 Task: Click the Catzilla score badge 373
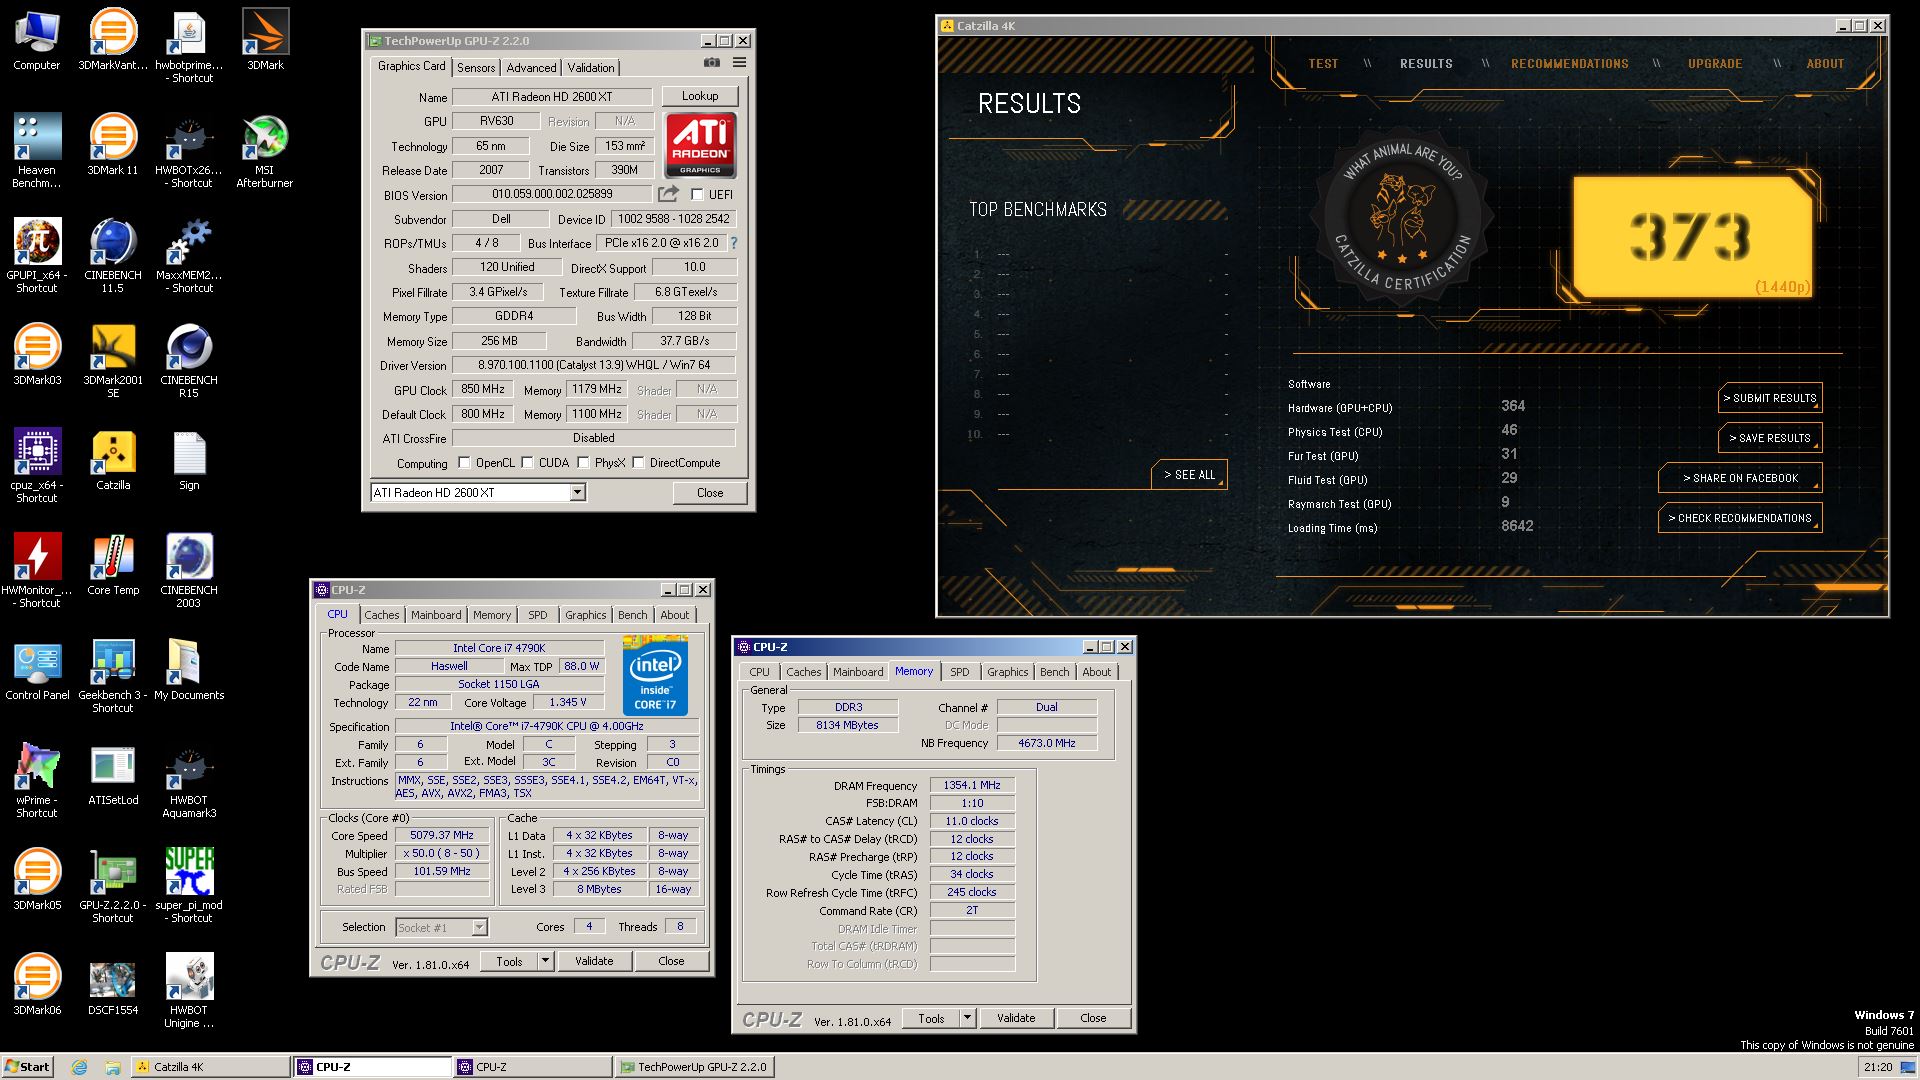[x=1693, y=237]
